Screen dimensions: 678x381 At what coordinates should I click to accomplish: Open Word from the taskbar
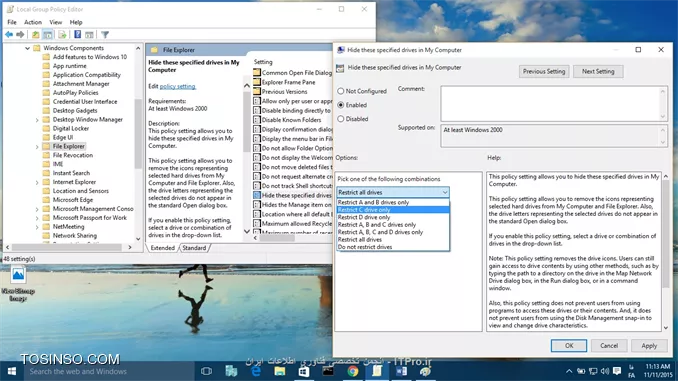point(401,371)
